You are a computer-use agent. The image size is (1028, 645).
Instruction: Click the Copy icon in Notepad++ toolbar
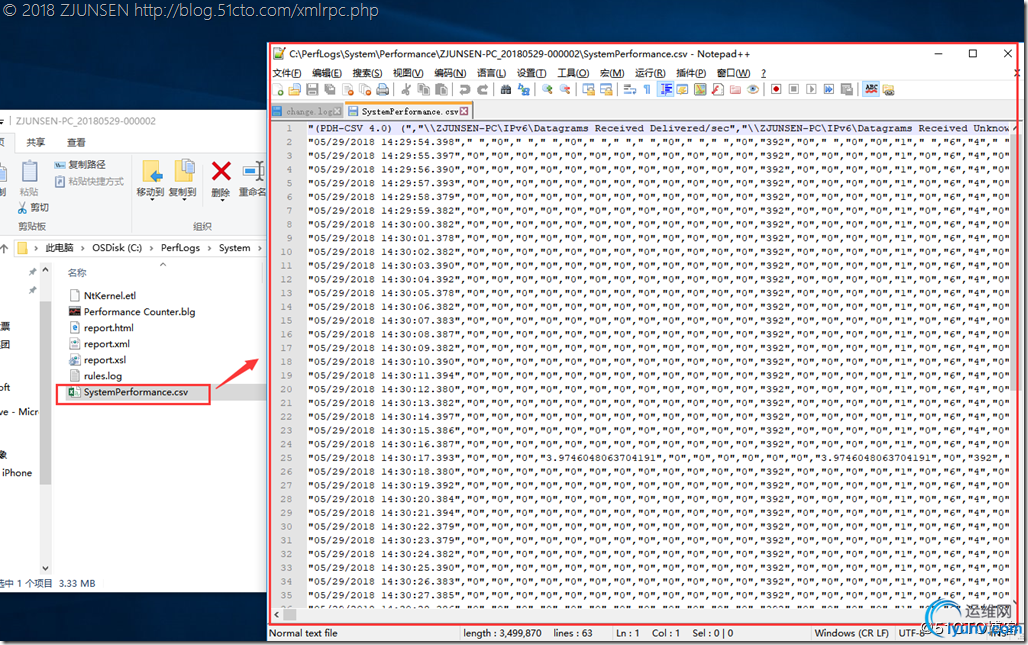click(x=424, y=90)
